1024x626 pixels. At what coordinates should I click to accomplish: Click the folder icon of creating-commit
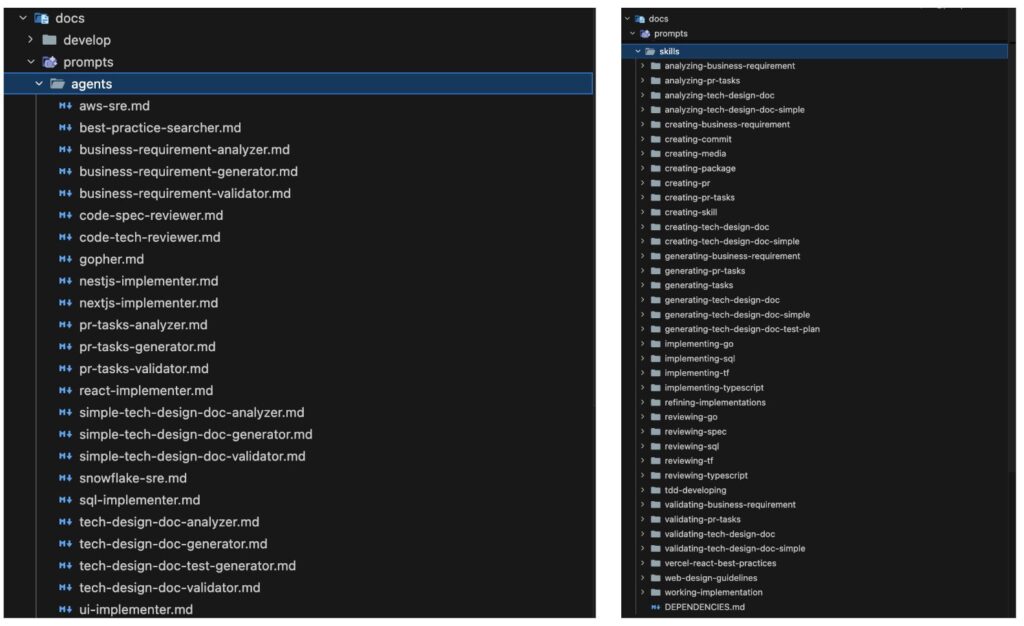click(x=655, y=139)
